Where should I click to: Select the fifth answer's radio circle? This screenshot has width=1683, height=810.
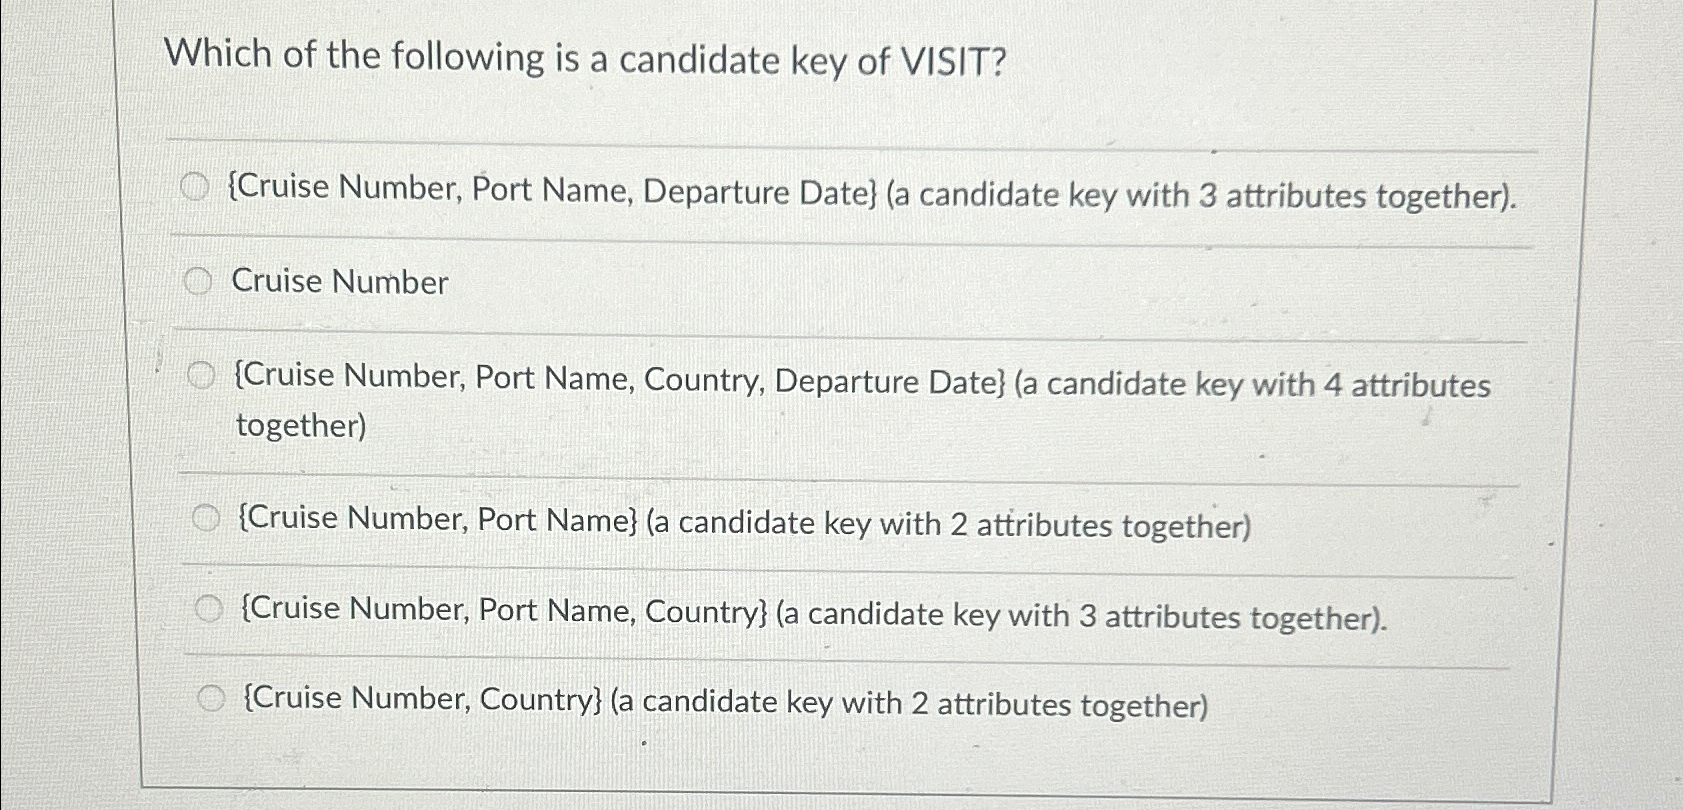[x=207, y=606]
